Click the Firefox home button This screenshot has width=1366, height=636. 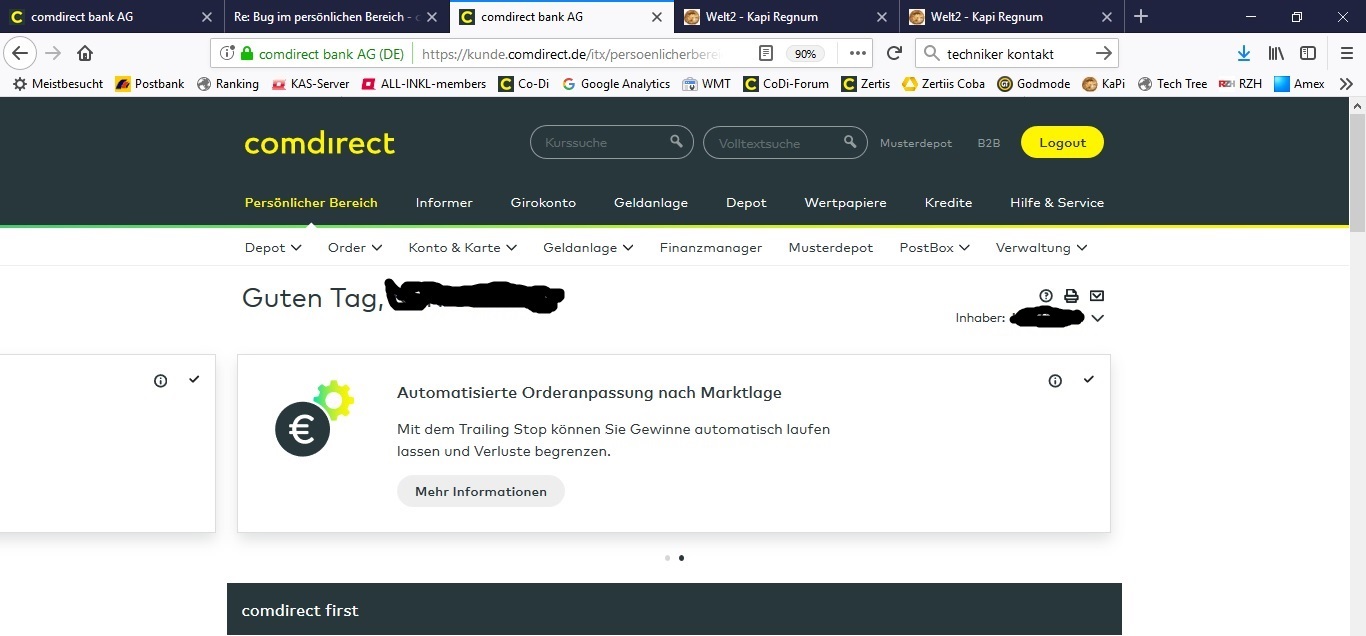85,54
